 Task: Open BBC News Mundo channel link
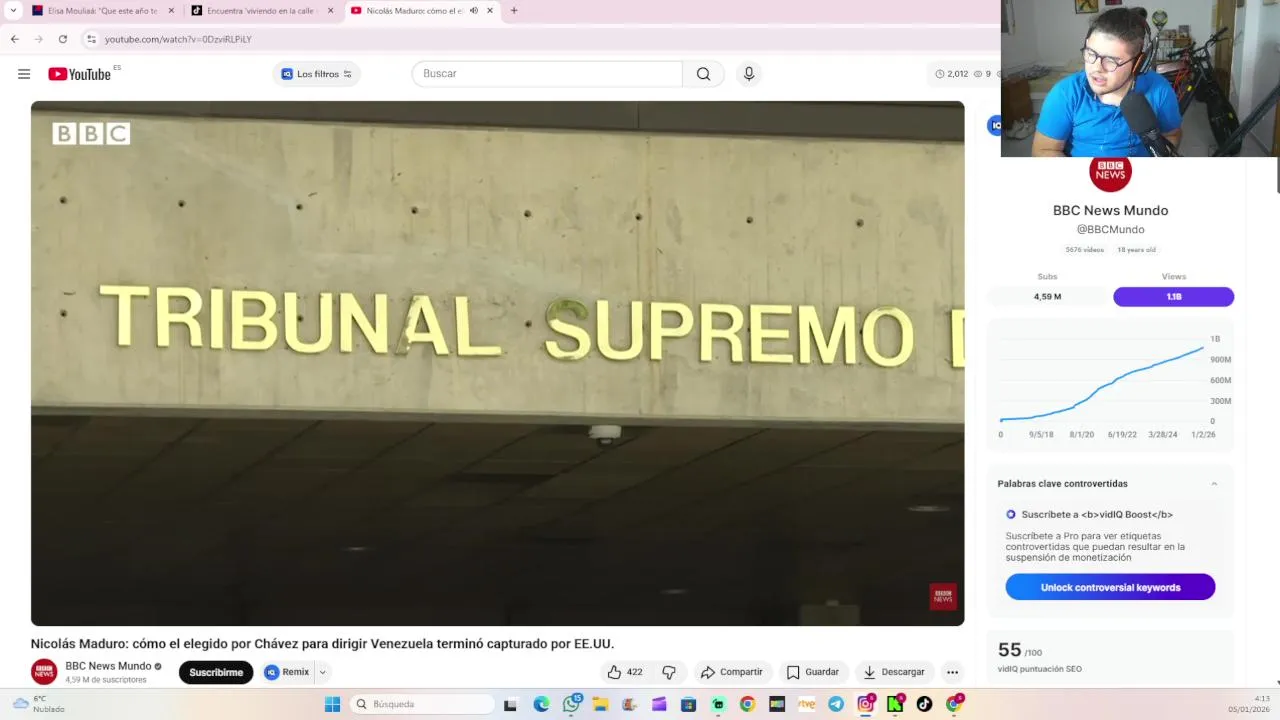(108, 666)
